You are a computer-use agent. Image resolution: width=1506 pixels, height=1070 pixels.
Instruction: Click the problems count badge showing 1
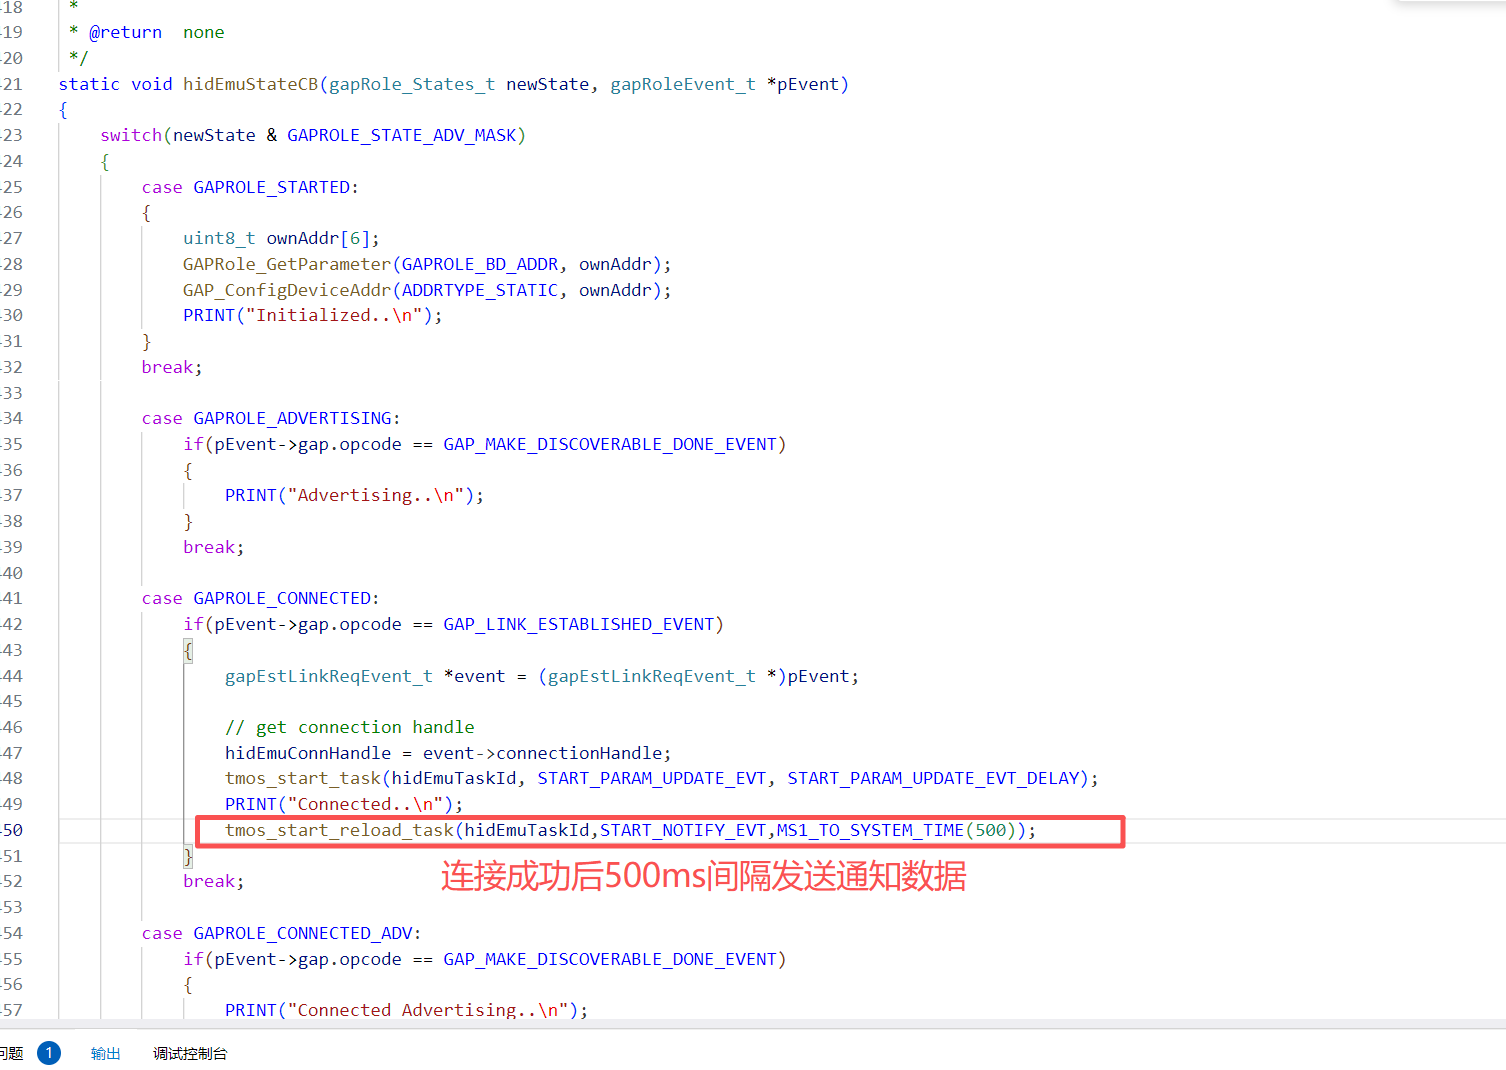49,1053
